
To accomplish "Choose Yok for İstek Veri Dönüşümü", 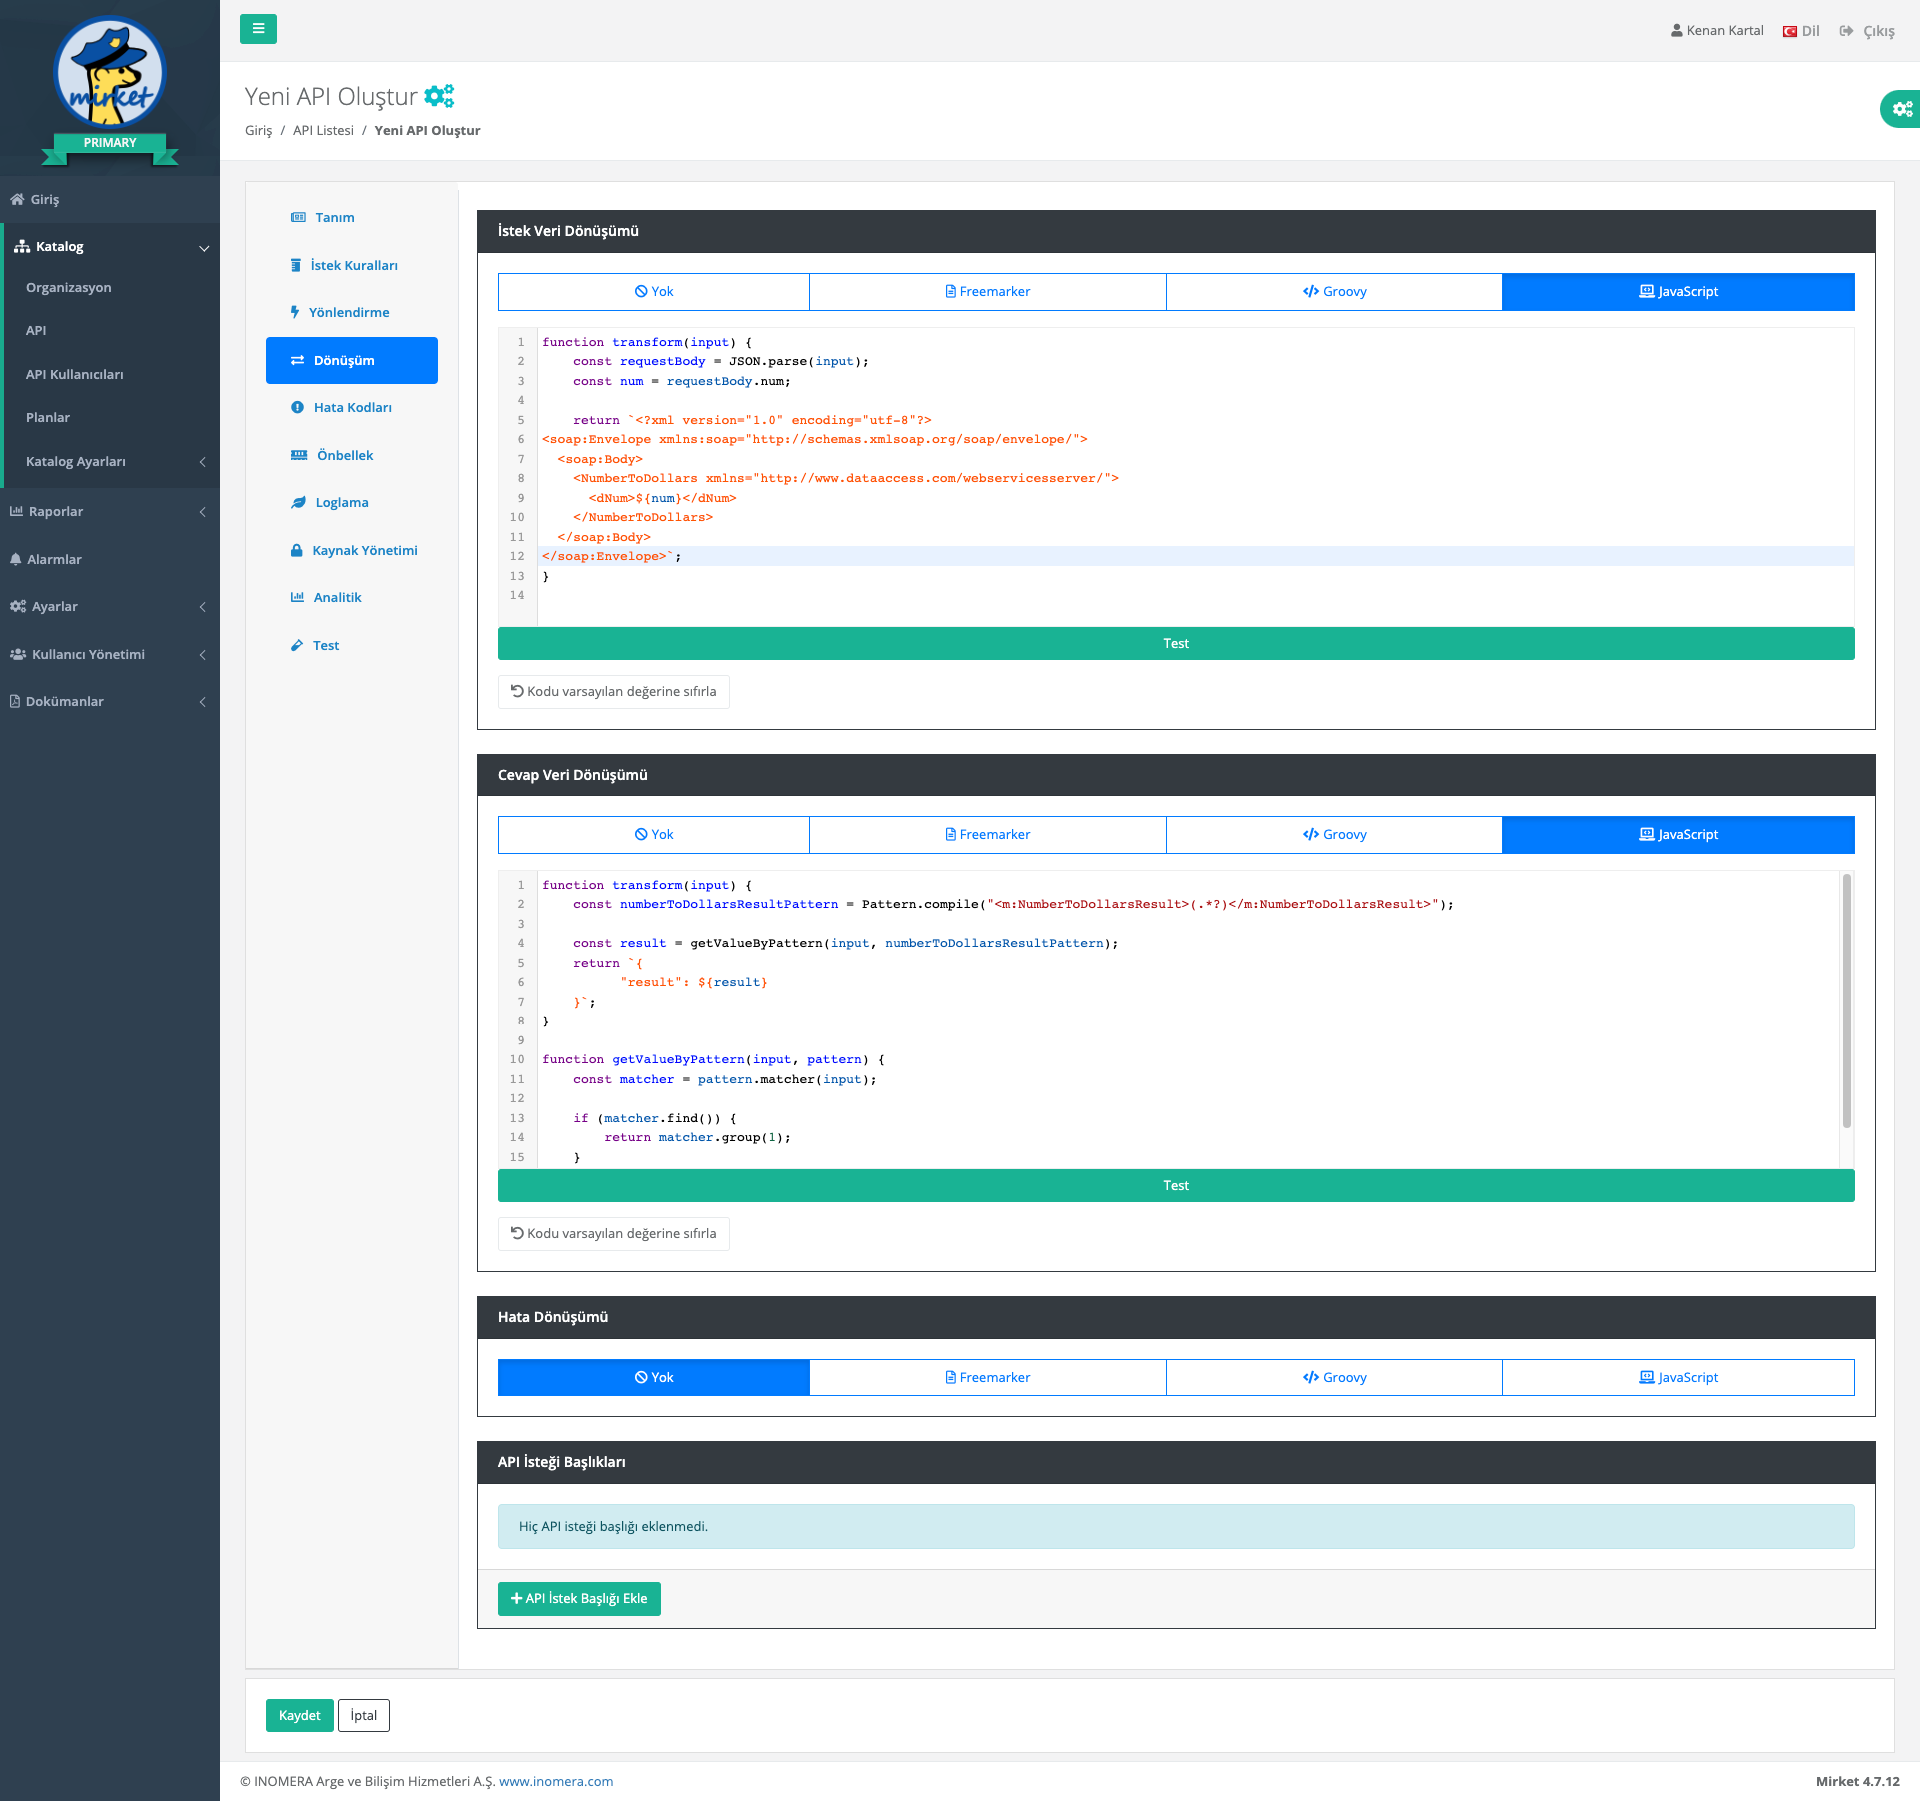I will click(x=654, y=291).
